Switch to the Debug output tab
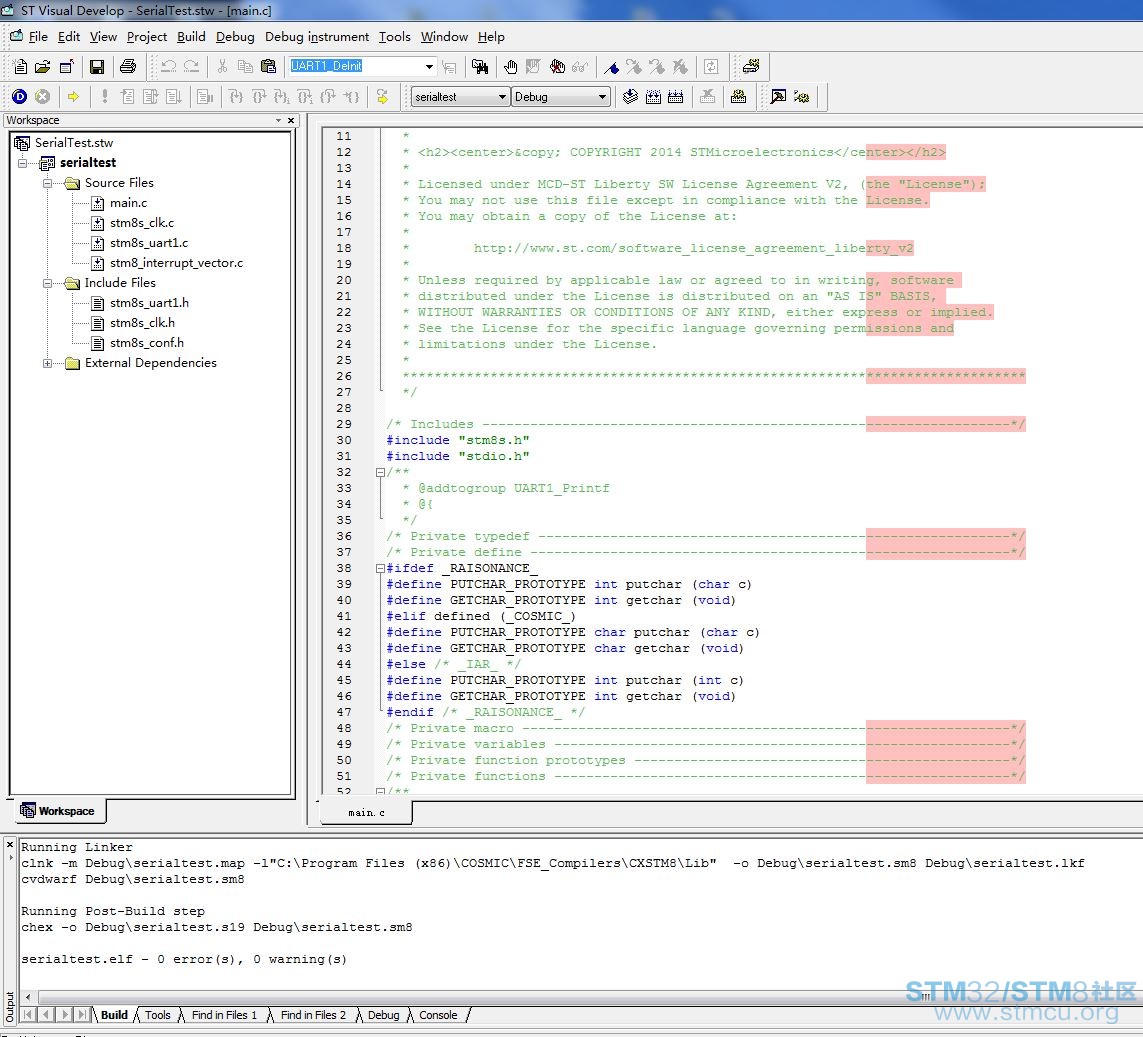Screen dimensions: 1143x1037 (383, 1015)
